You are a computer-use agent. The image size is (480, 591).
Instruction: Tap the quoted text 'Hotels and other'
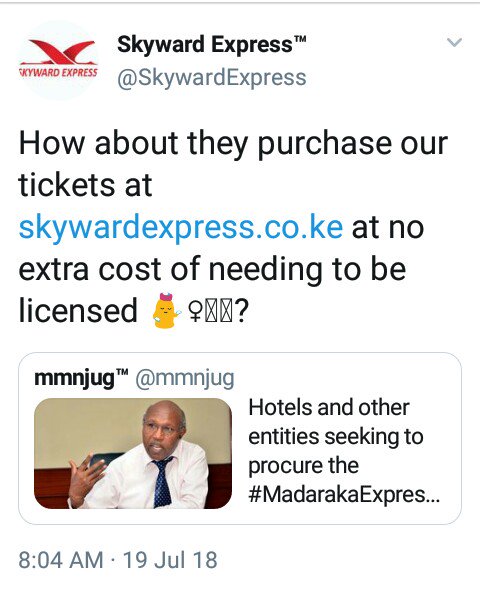point(329,407)
